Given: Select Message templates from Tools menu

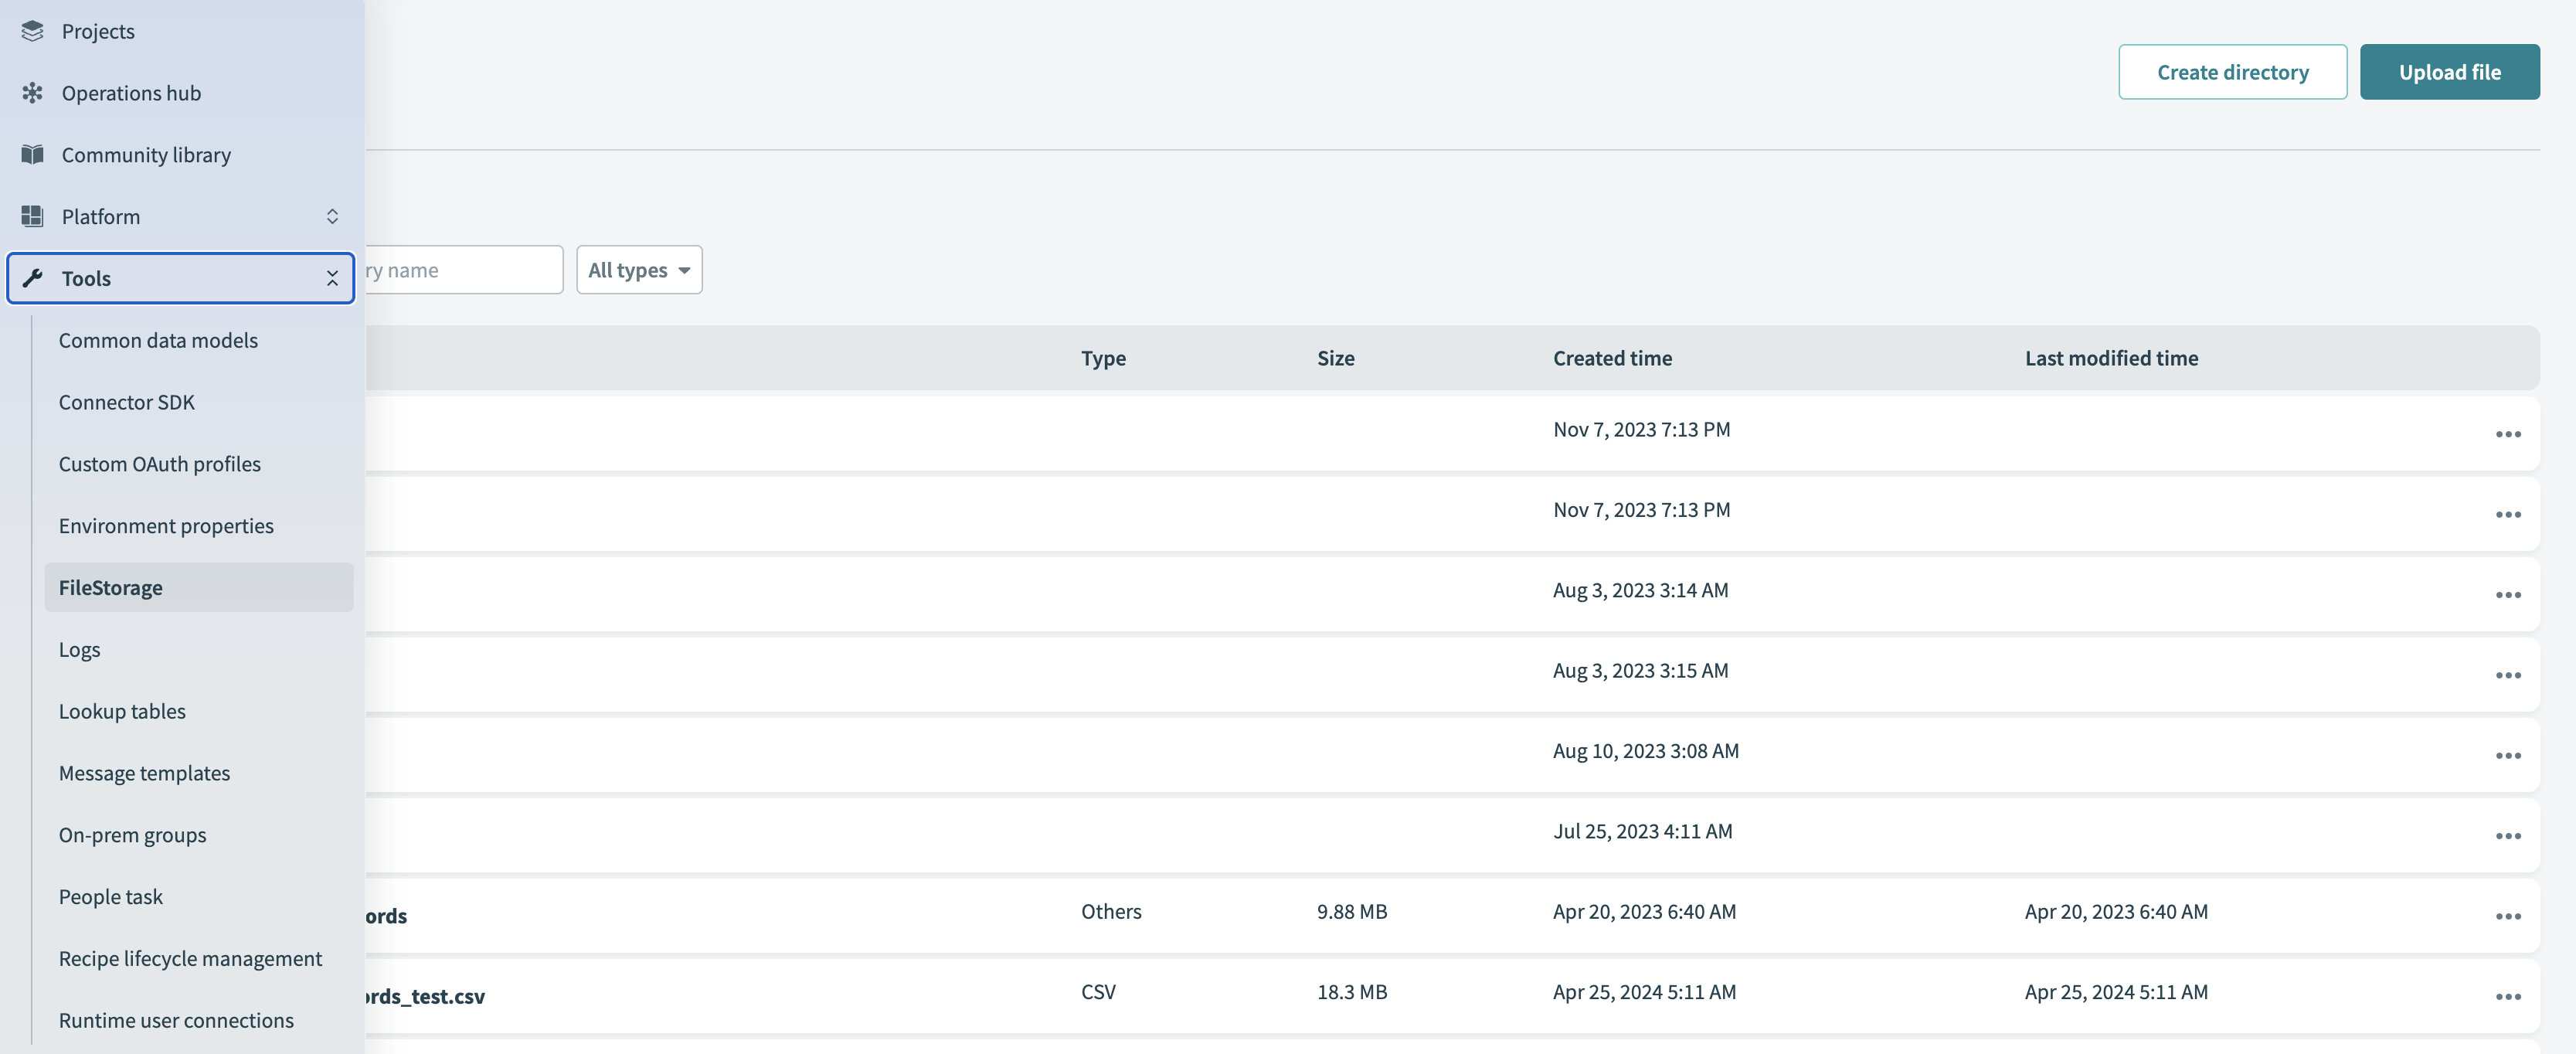Looking at the screenshot, I should (x=143, y=773).
